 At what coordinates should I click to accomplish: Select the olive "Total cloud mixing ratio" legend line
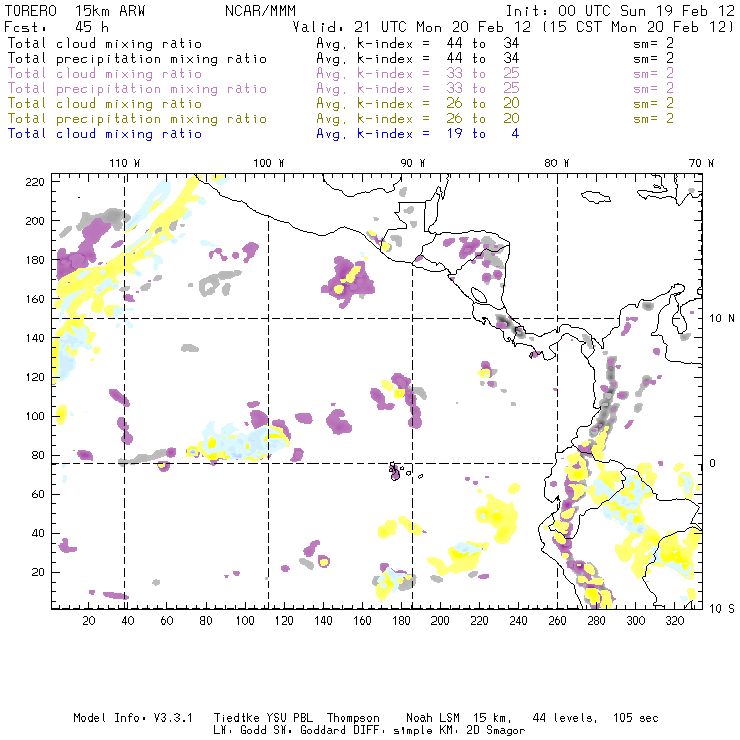(x=105, y=104)
